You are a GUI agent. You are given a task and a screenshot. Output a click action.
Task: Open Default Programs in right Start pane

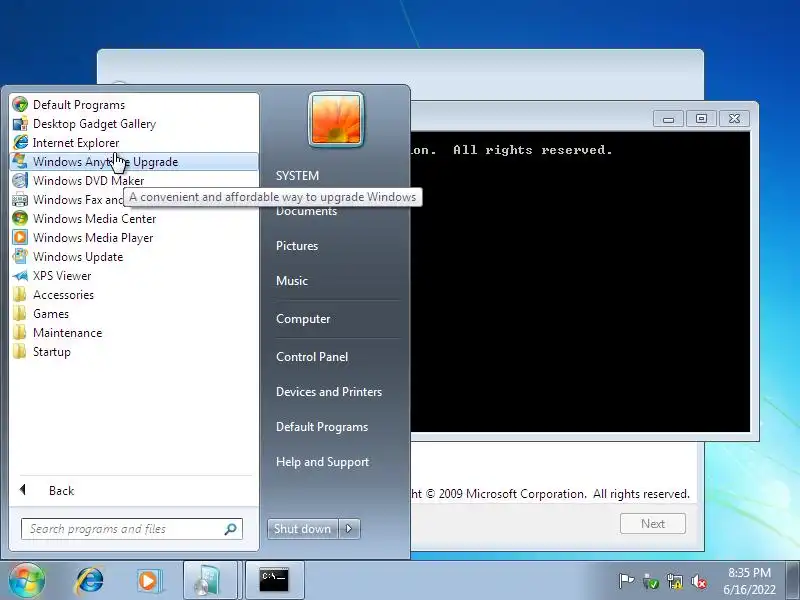pyautogui.click(x=322, y=427)
